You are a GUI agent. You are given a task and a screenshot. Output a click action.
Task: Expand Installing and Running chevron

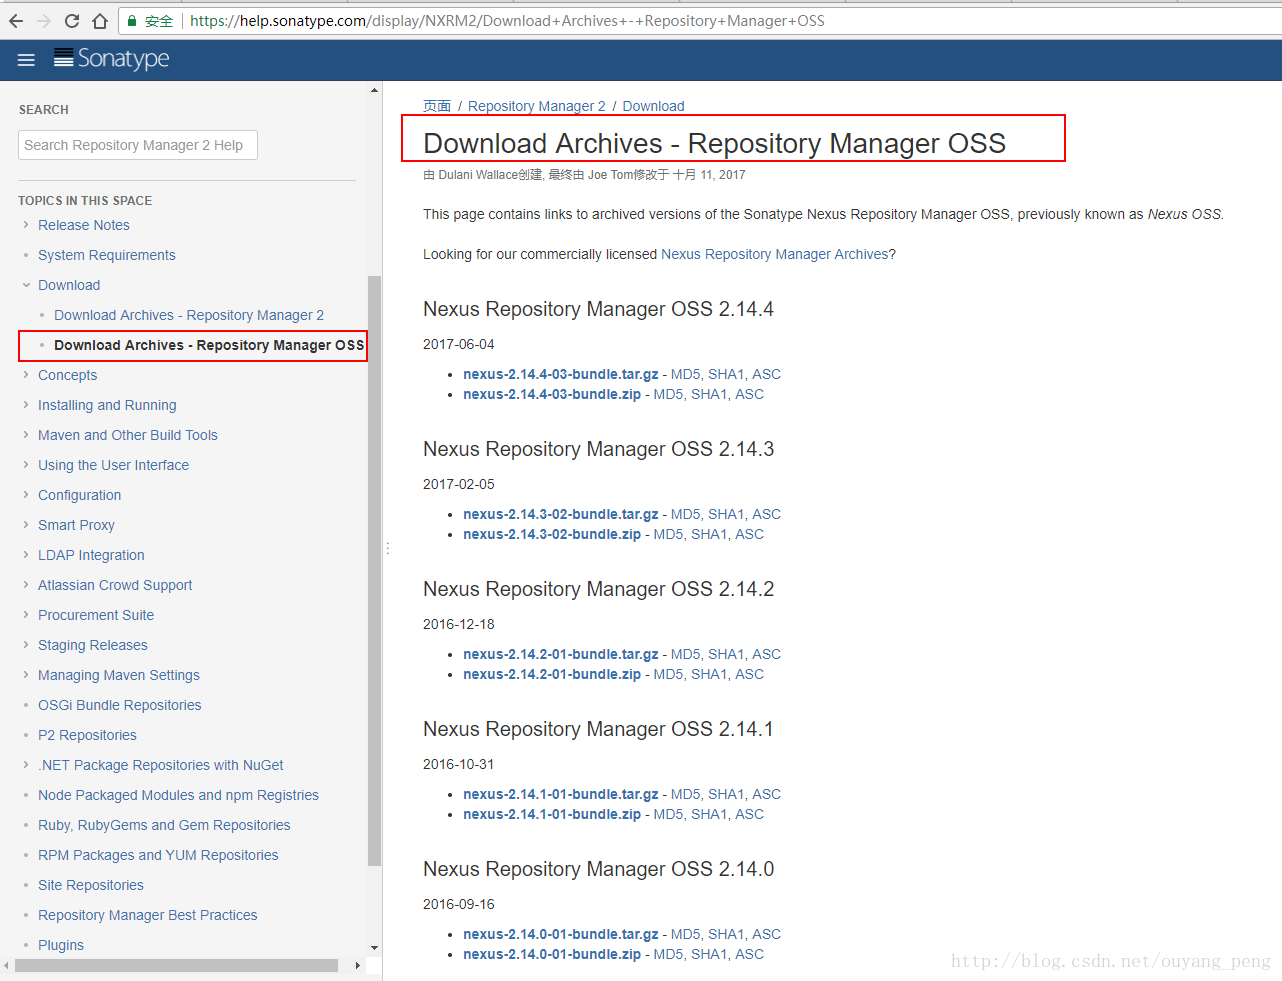26,405
